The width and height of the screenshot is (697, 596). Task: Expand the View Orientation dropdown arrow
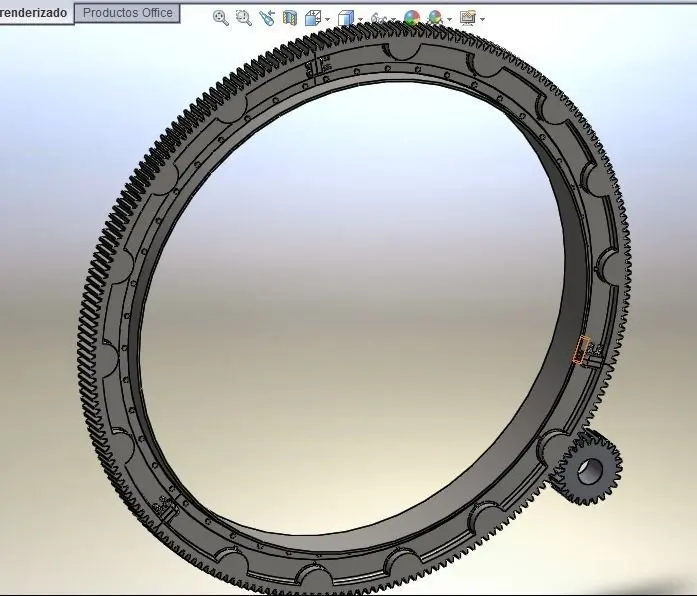[x=328, y=19]
